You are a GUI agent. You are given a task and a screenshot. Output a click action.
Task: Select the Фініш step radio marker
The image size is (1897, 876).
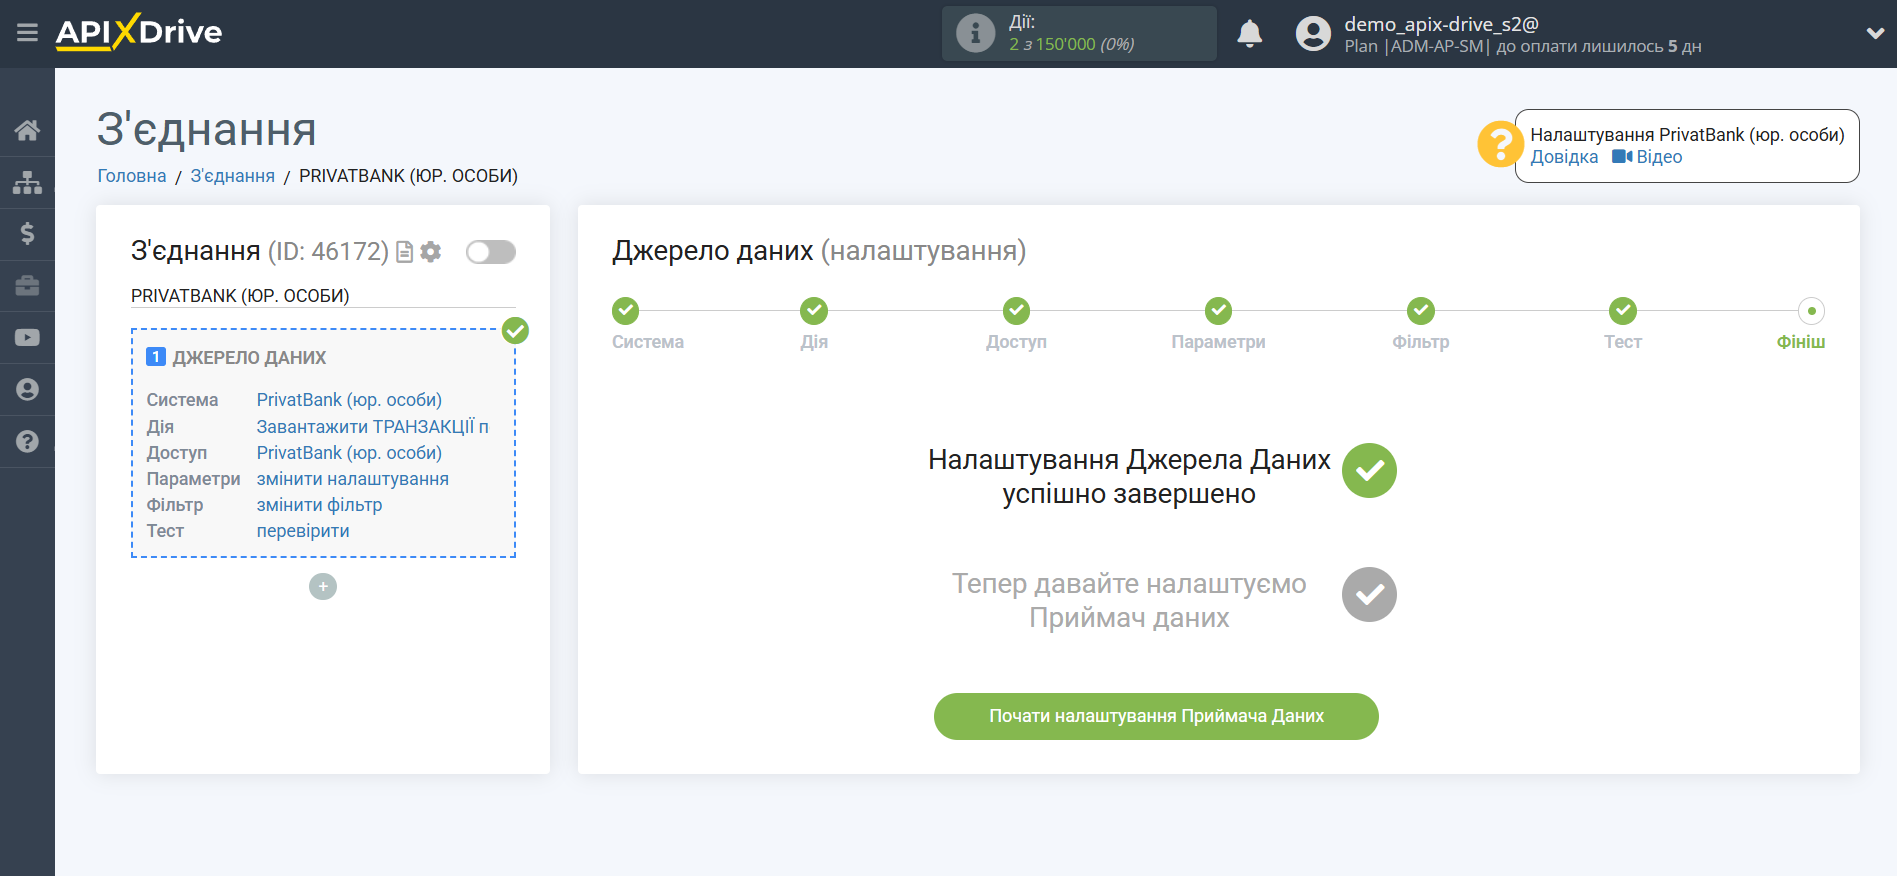pos(1811,311)
